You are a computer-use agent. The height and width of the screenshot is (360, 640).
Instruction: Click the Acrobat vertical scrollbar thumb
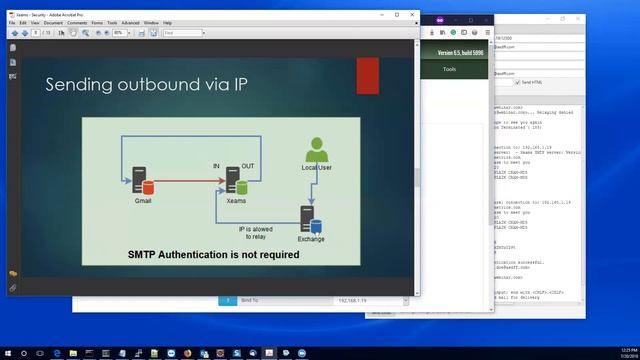(417, 178)
